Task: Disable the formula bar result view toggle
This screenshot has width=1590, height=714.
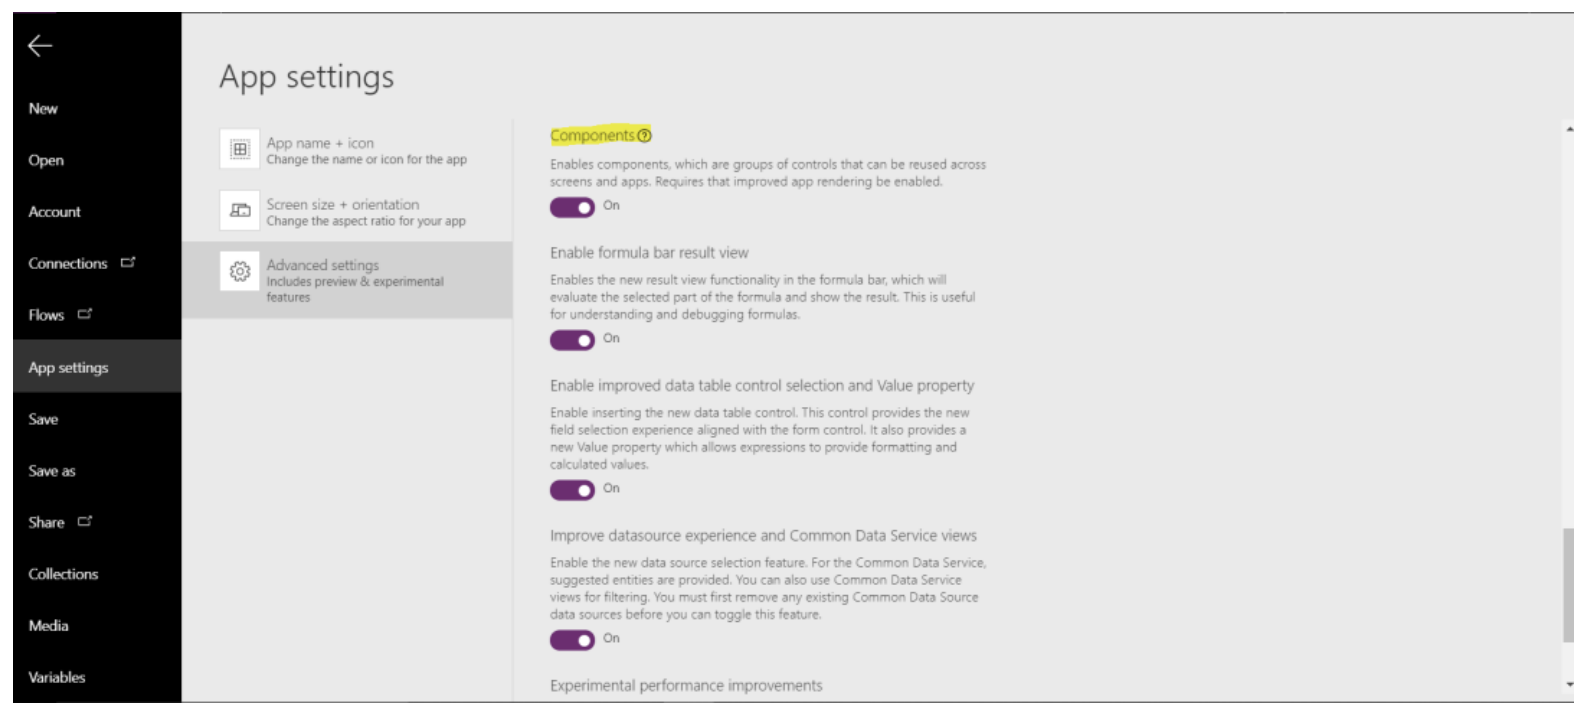Action: pos(572,340)
